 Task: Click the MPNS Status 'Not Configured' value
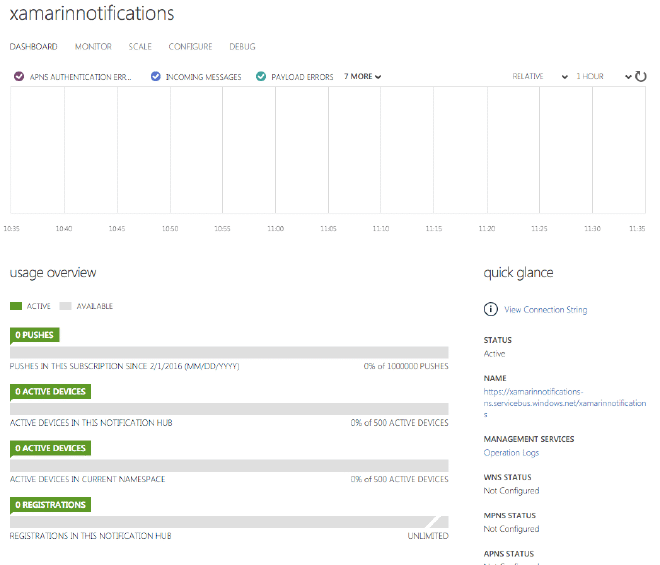click(x=511, y=529)
